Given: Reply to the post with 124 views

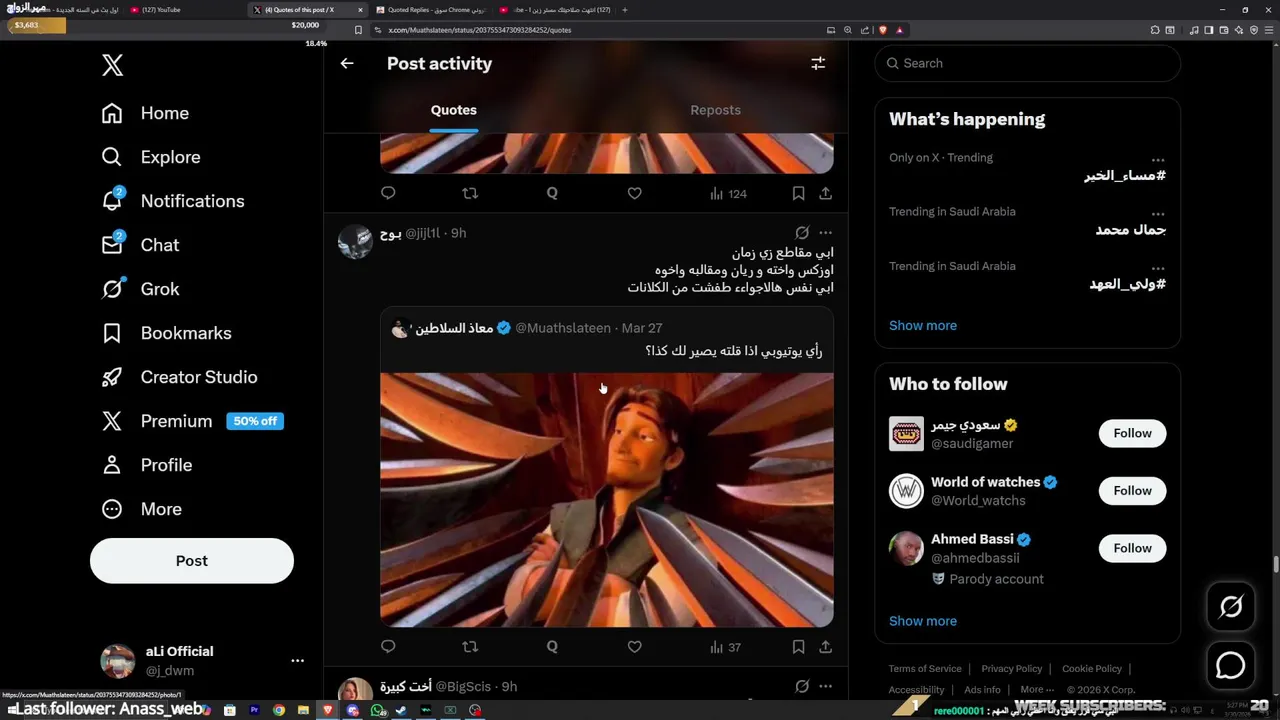Looking at the screenshot, I should pyautogui.click(x=388, y=193).
